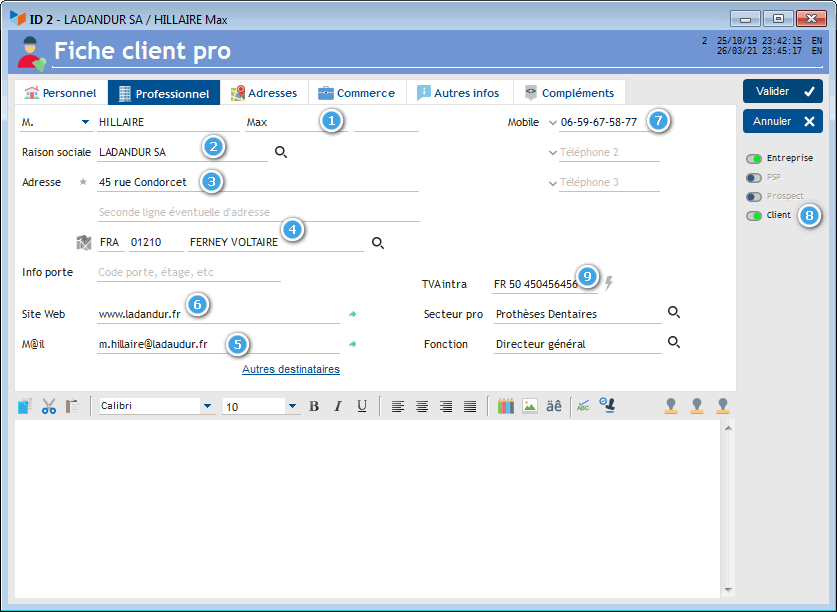Search Secteur pro with magnifier icon

tap(674, 313)
